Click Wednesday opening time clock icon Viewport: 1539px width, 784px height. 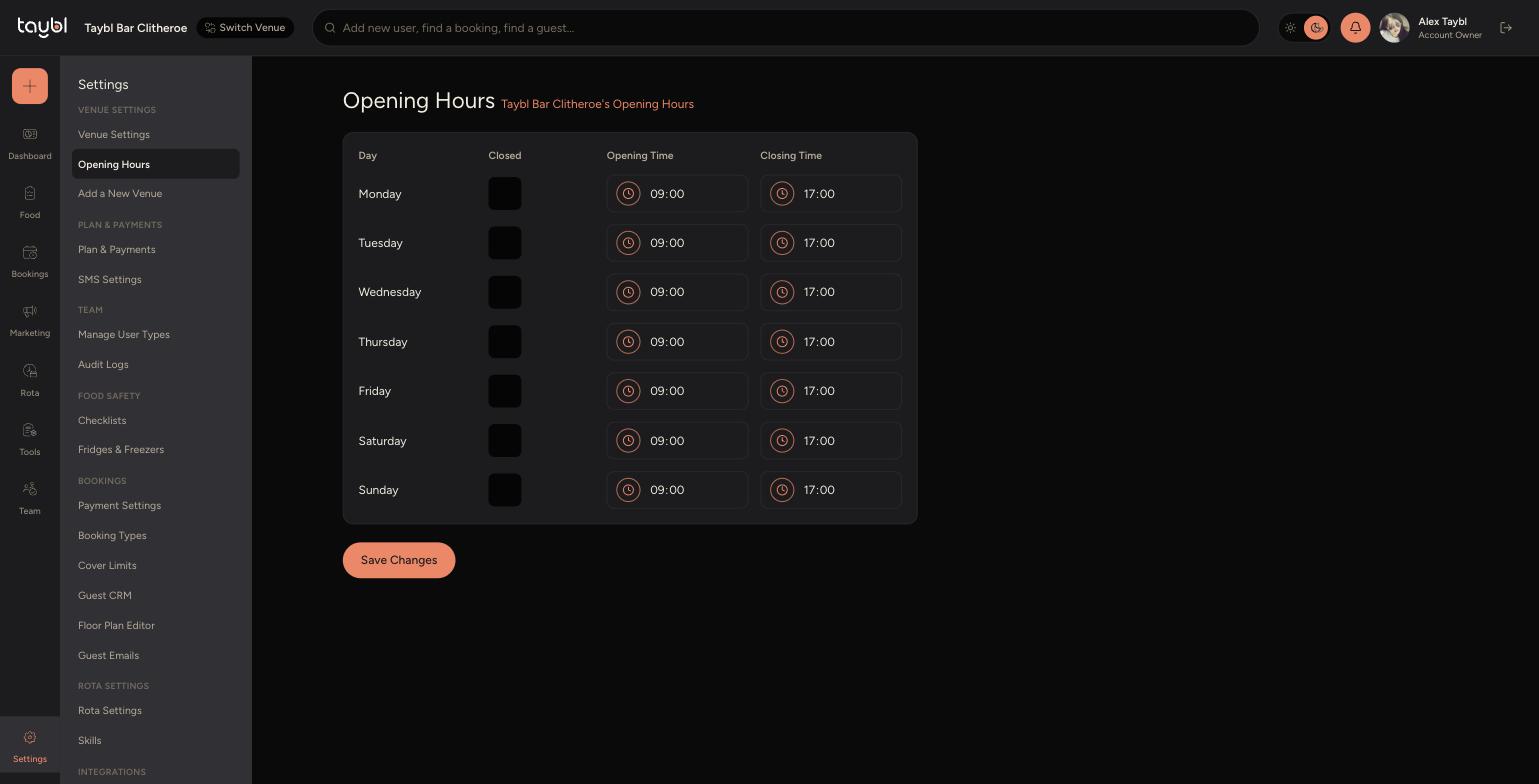point(628,292)
